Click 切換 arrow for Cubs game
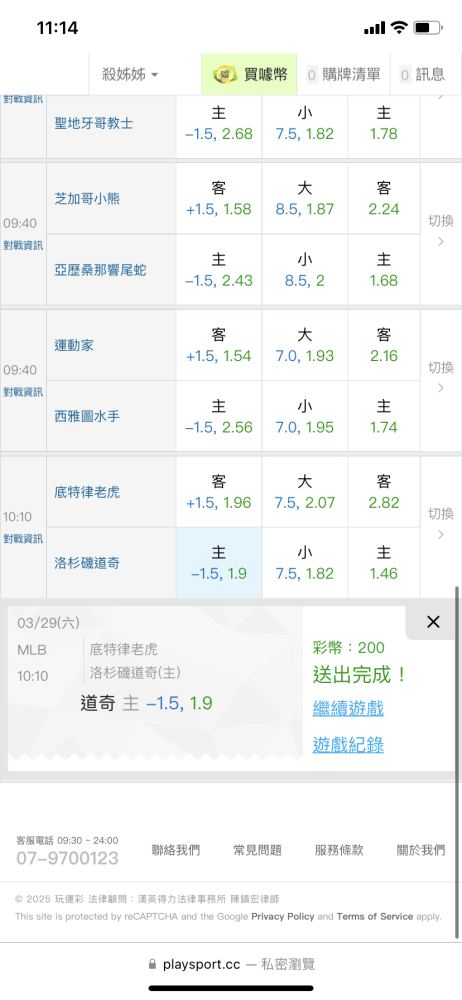This screenshot has height=1000, width=462. point(440,232)
